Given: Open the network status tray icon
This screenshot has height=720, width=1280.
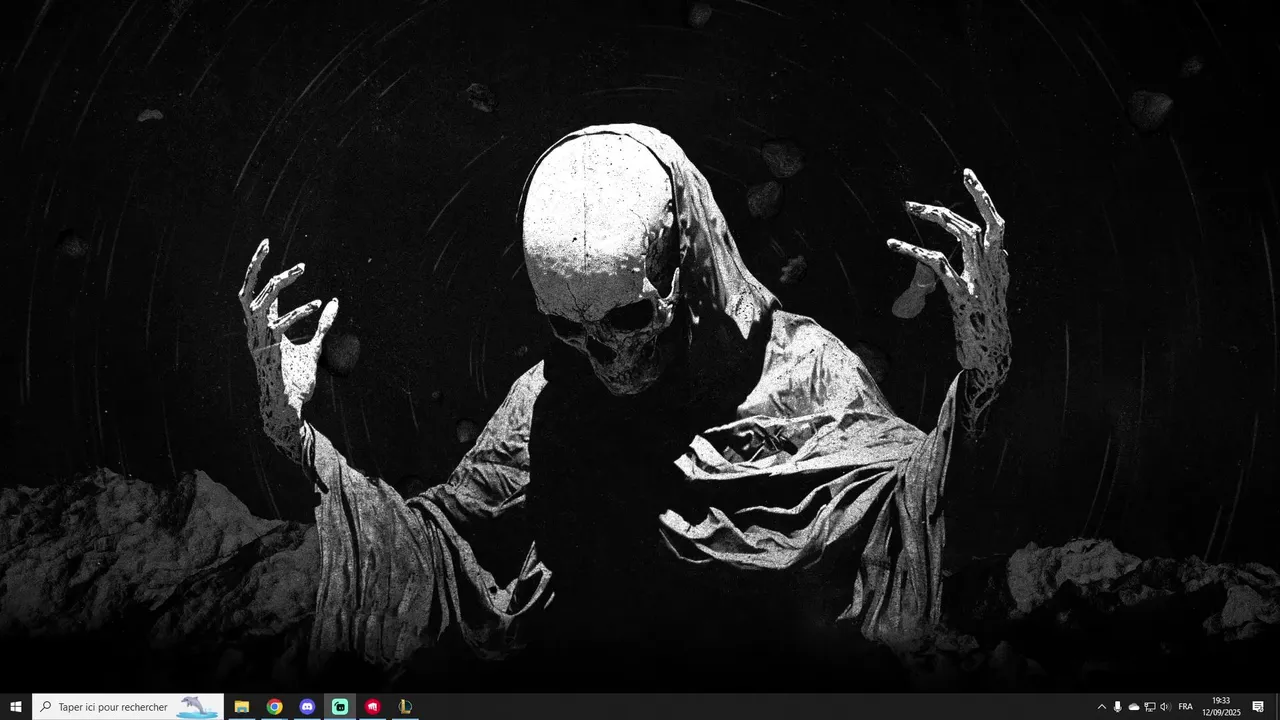Looking at the screenshot, I should tap(1150, 707).
